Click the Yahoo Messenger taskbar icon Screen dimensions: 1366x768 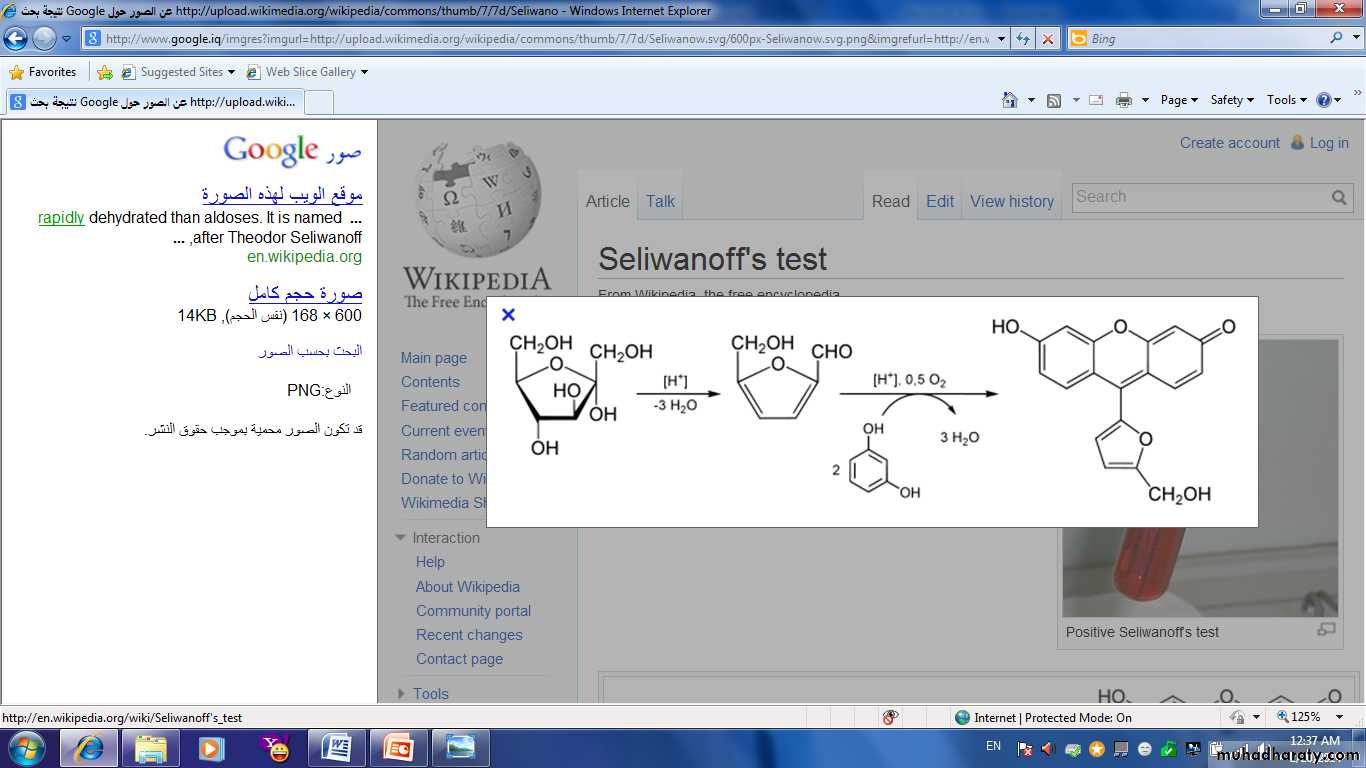pos(274,748)
